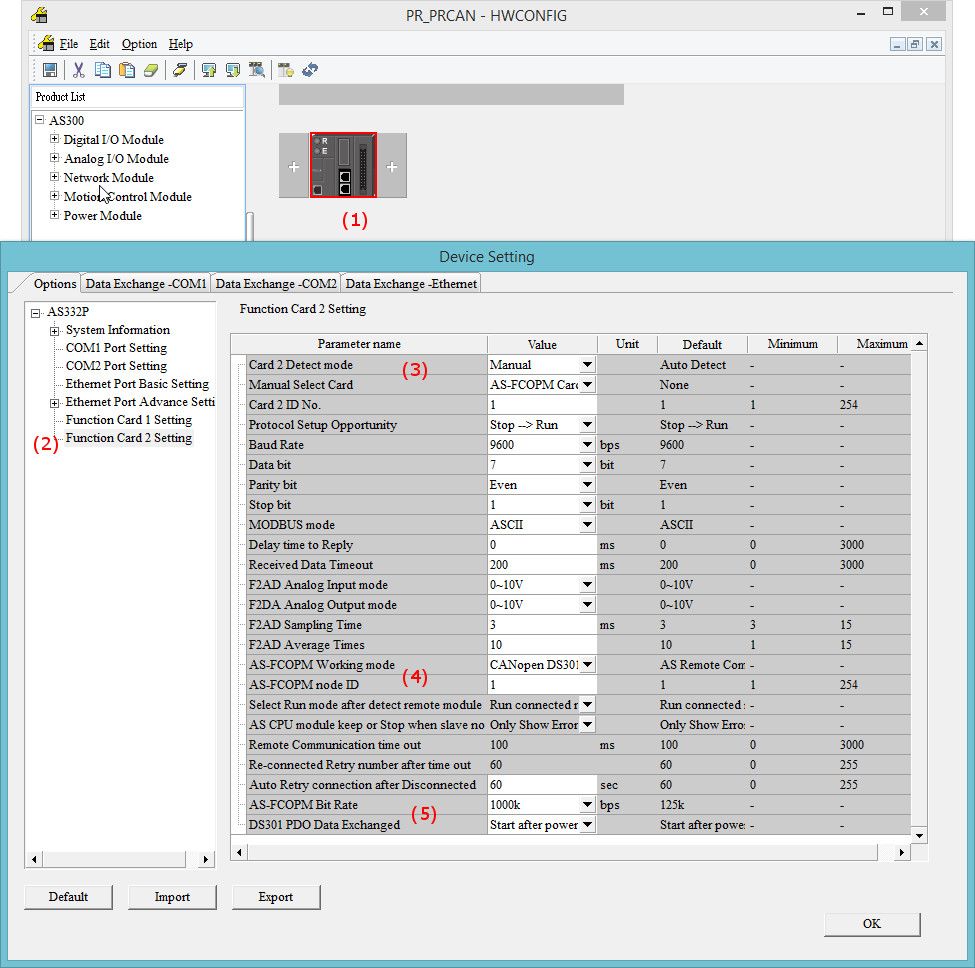Image resolution: width=975 pixels, height=968 pixels.
Task: Expand System Information in the device tree
Action: [55, 330]
